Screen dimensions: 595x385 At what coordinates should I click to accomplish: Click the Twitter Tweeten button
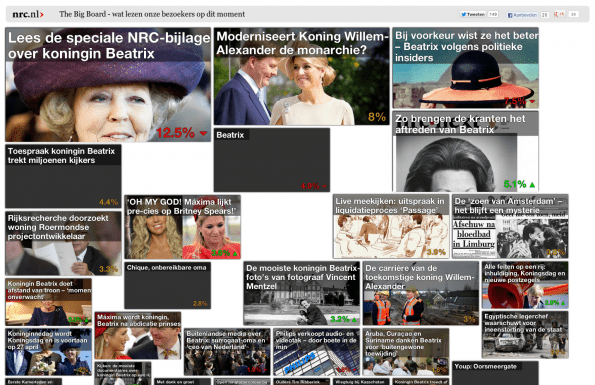pyautogui.click(x=473, y=14)
